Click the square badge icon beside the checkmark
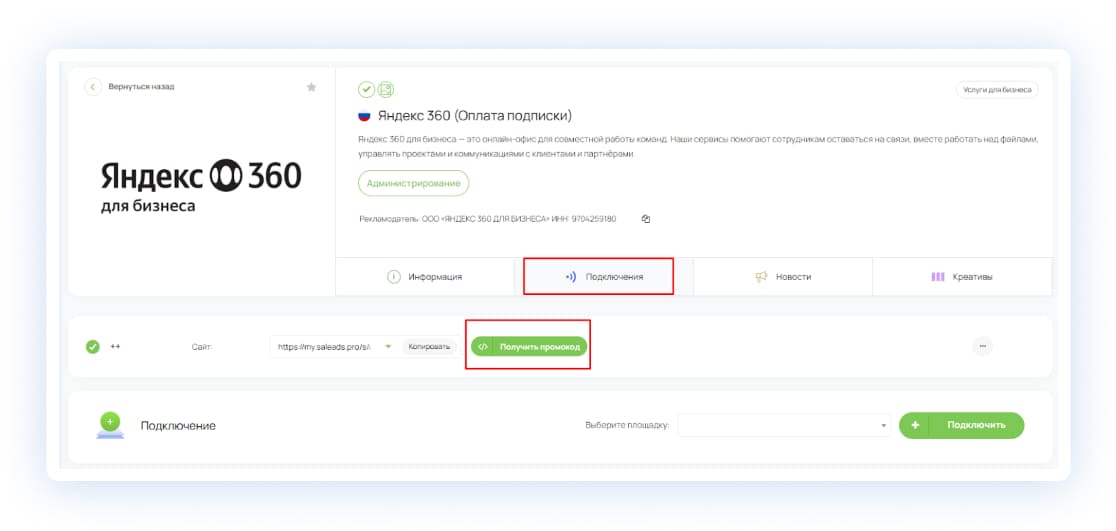The height and width of the screenshot is (531, 1116). point(385,90)
